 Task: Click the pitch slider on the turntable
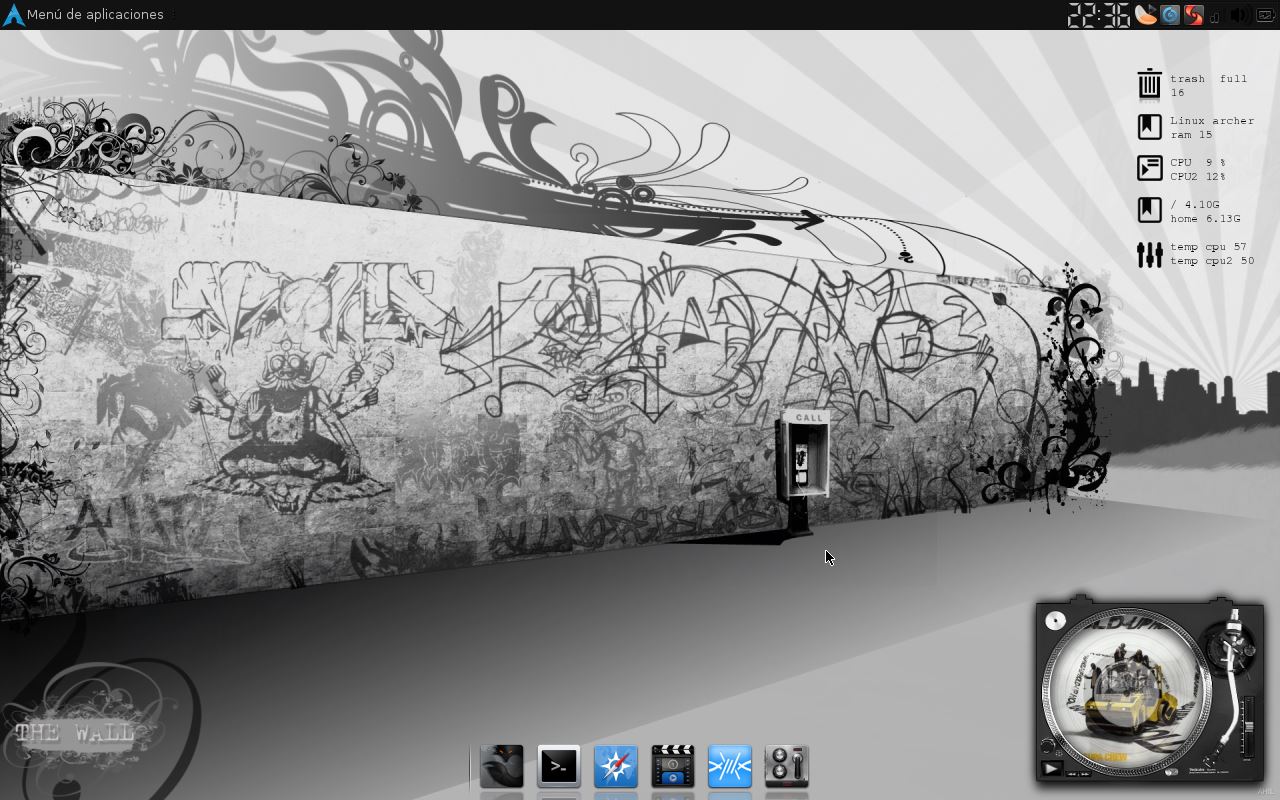[1249, 728]
